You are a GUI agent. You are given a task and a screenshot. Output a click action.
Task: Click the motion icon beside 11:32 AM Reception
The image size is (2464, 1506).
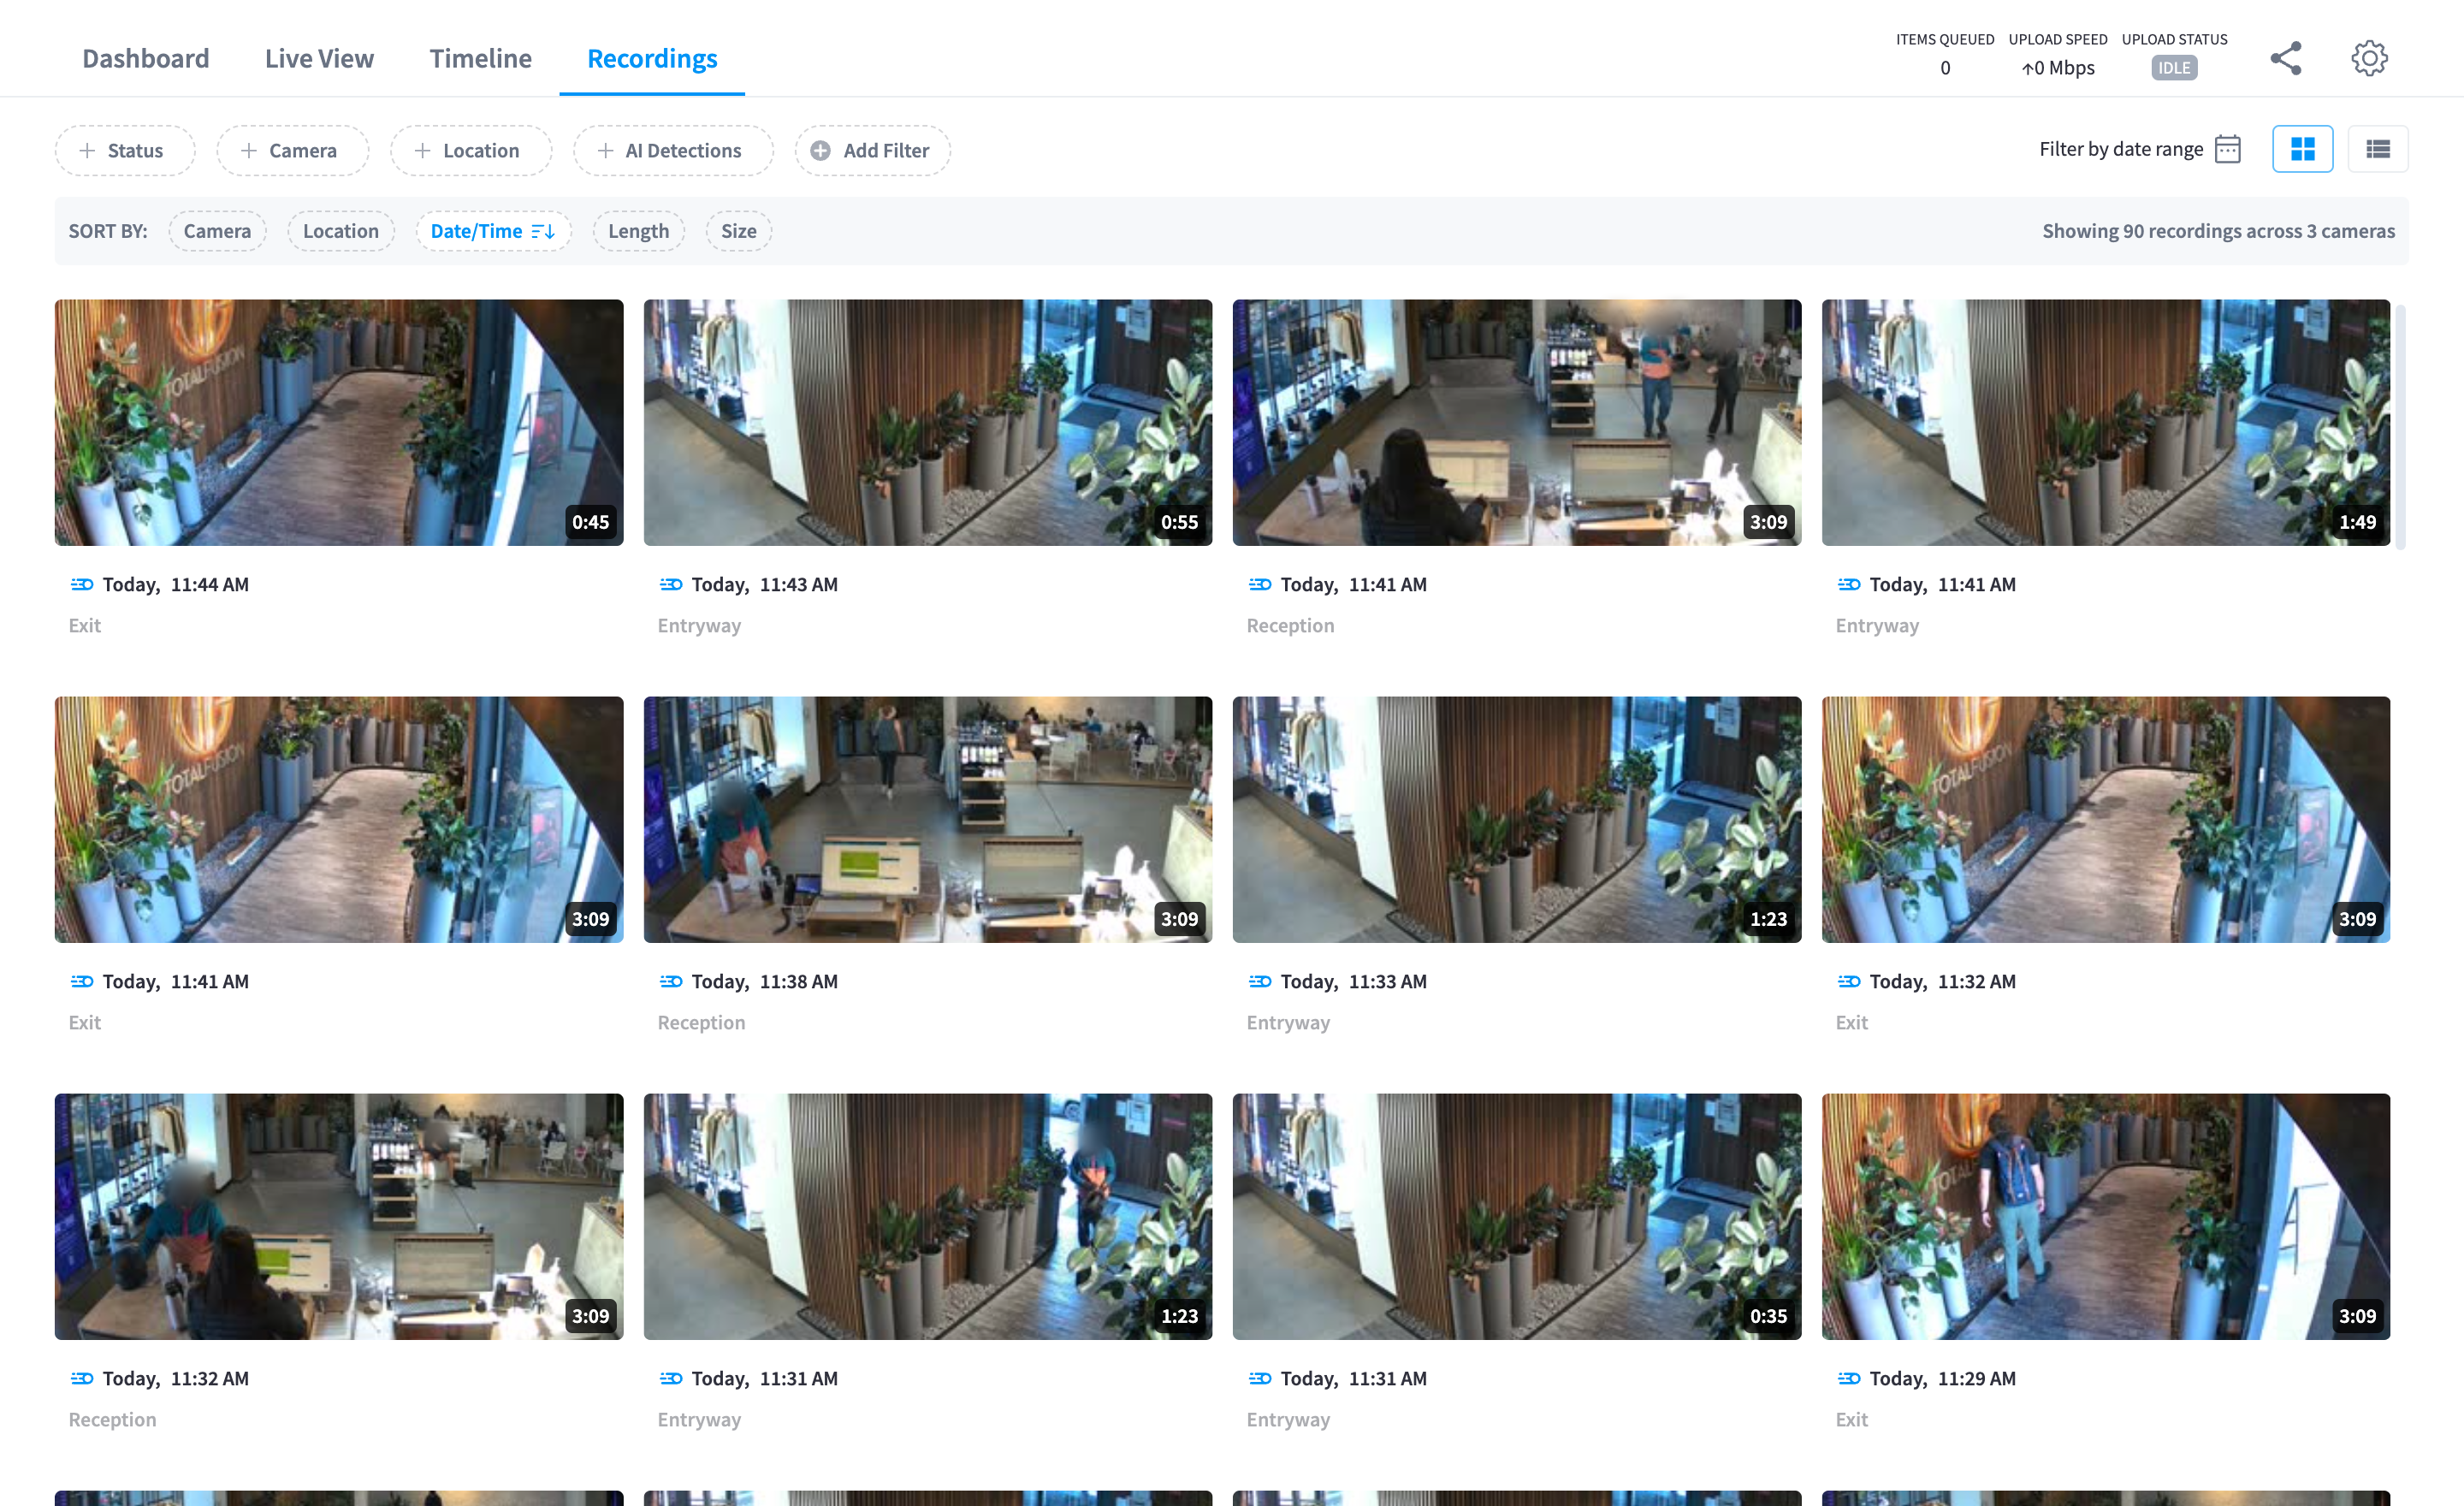tap(82, 1378)
